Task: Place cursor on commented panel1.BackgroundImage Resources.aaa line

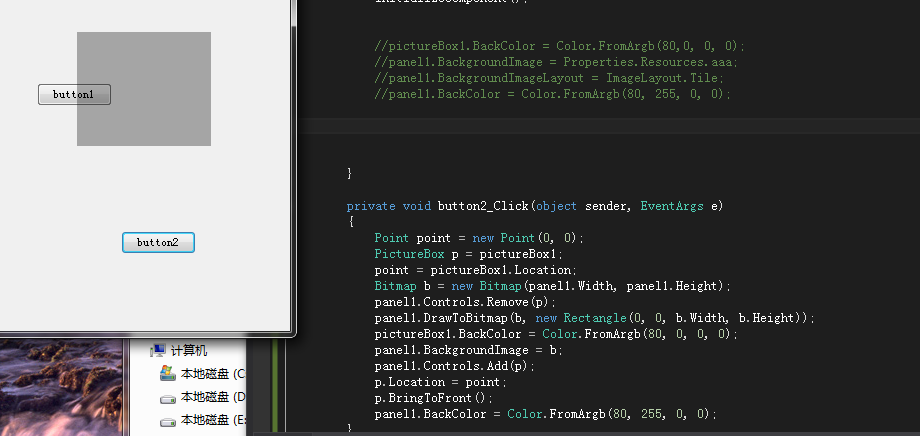Action: pyautogui.click(x=556, y=62)
